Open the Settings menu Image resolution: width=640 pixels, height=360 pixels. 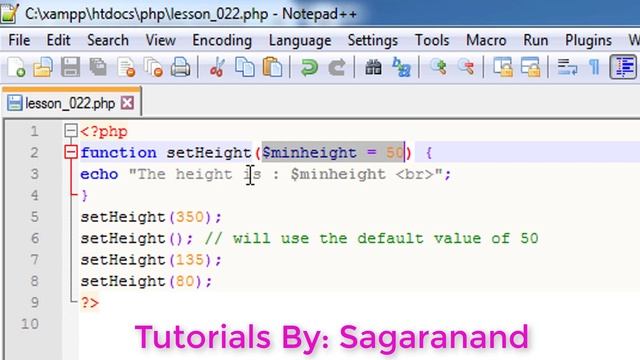click(x=373, y=40)
